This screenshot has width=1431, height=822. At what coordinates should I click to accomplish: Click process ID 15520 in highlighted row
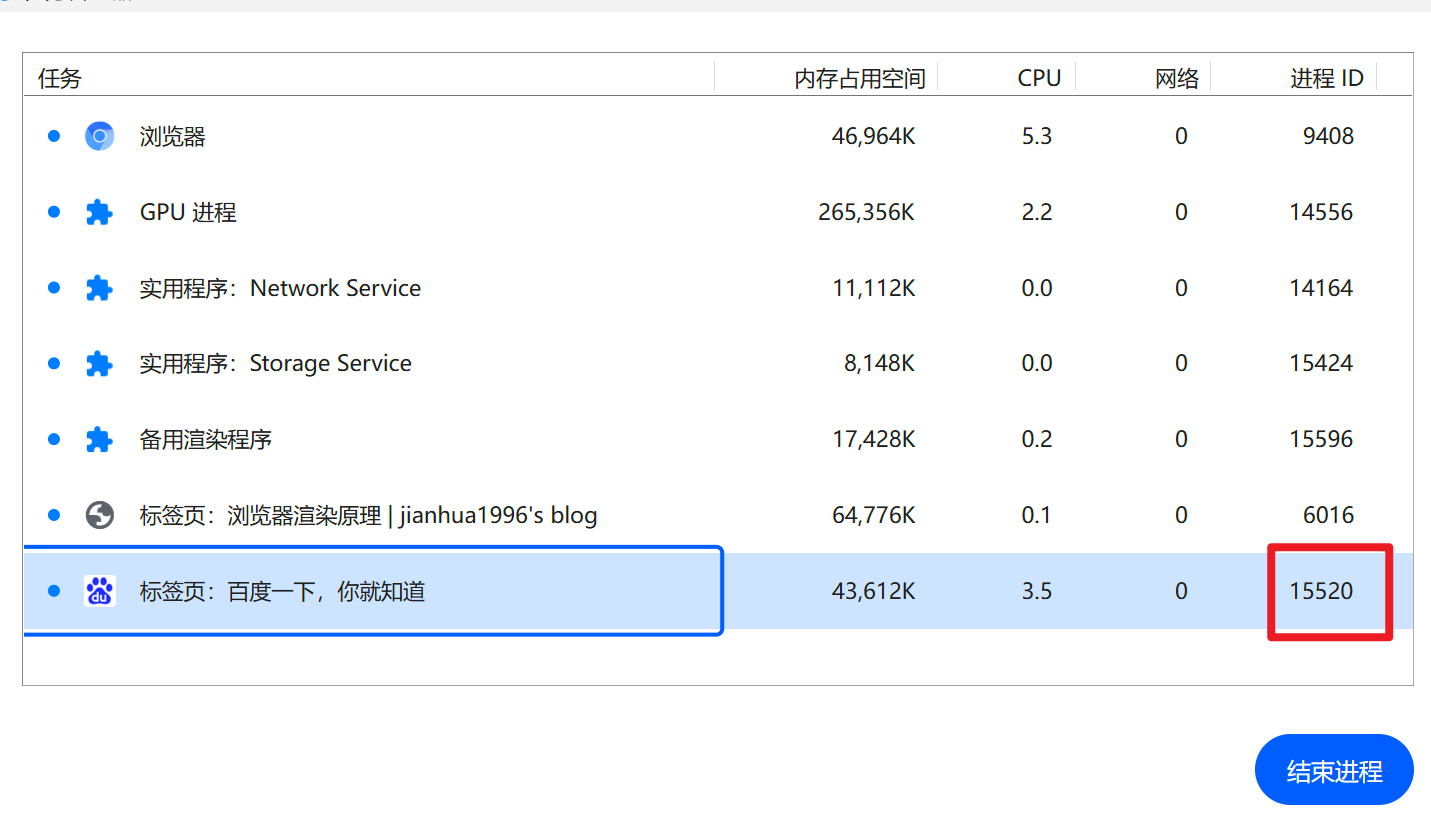pos(1321,591)
